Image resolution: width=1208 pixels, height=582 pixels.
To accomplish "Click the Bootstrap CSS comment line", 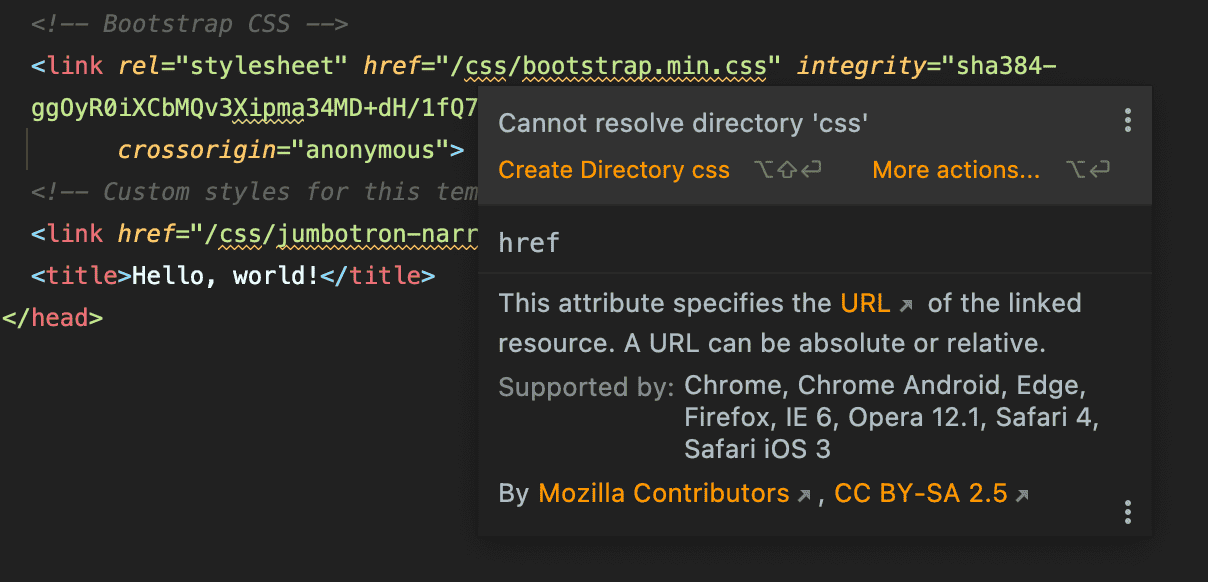I will pyautogui.click(x=190, y=24).
